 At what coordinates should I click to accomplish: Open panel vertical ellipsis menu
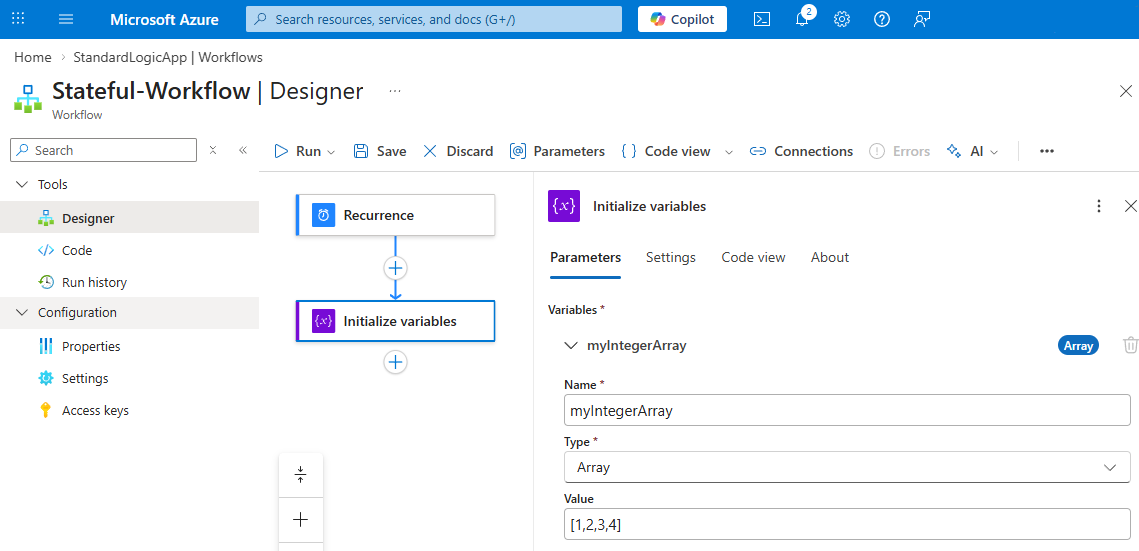pyautogui.click(x=1099, y=206)
